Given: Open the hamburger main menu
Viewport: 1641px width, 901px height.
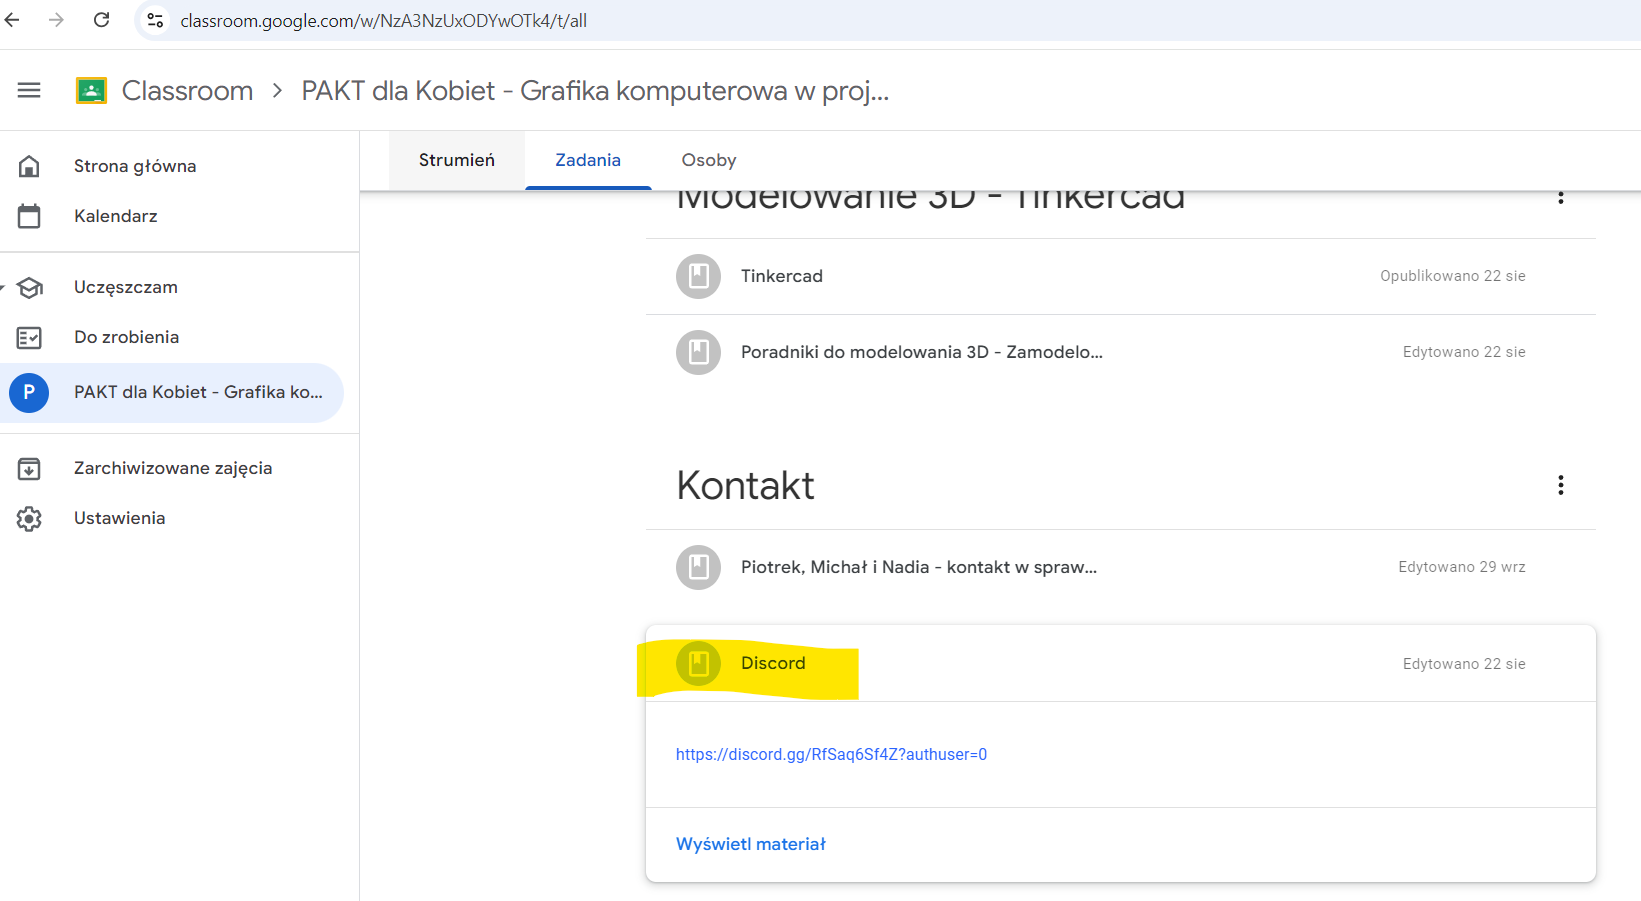Looking at the screenshot, I should (29, 91).
